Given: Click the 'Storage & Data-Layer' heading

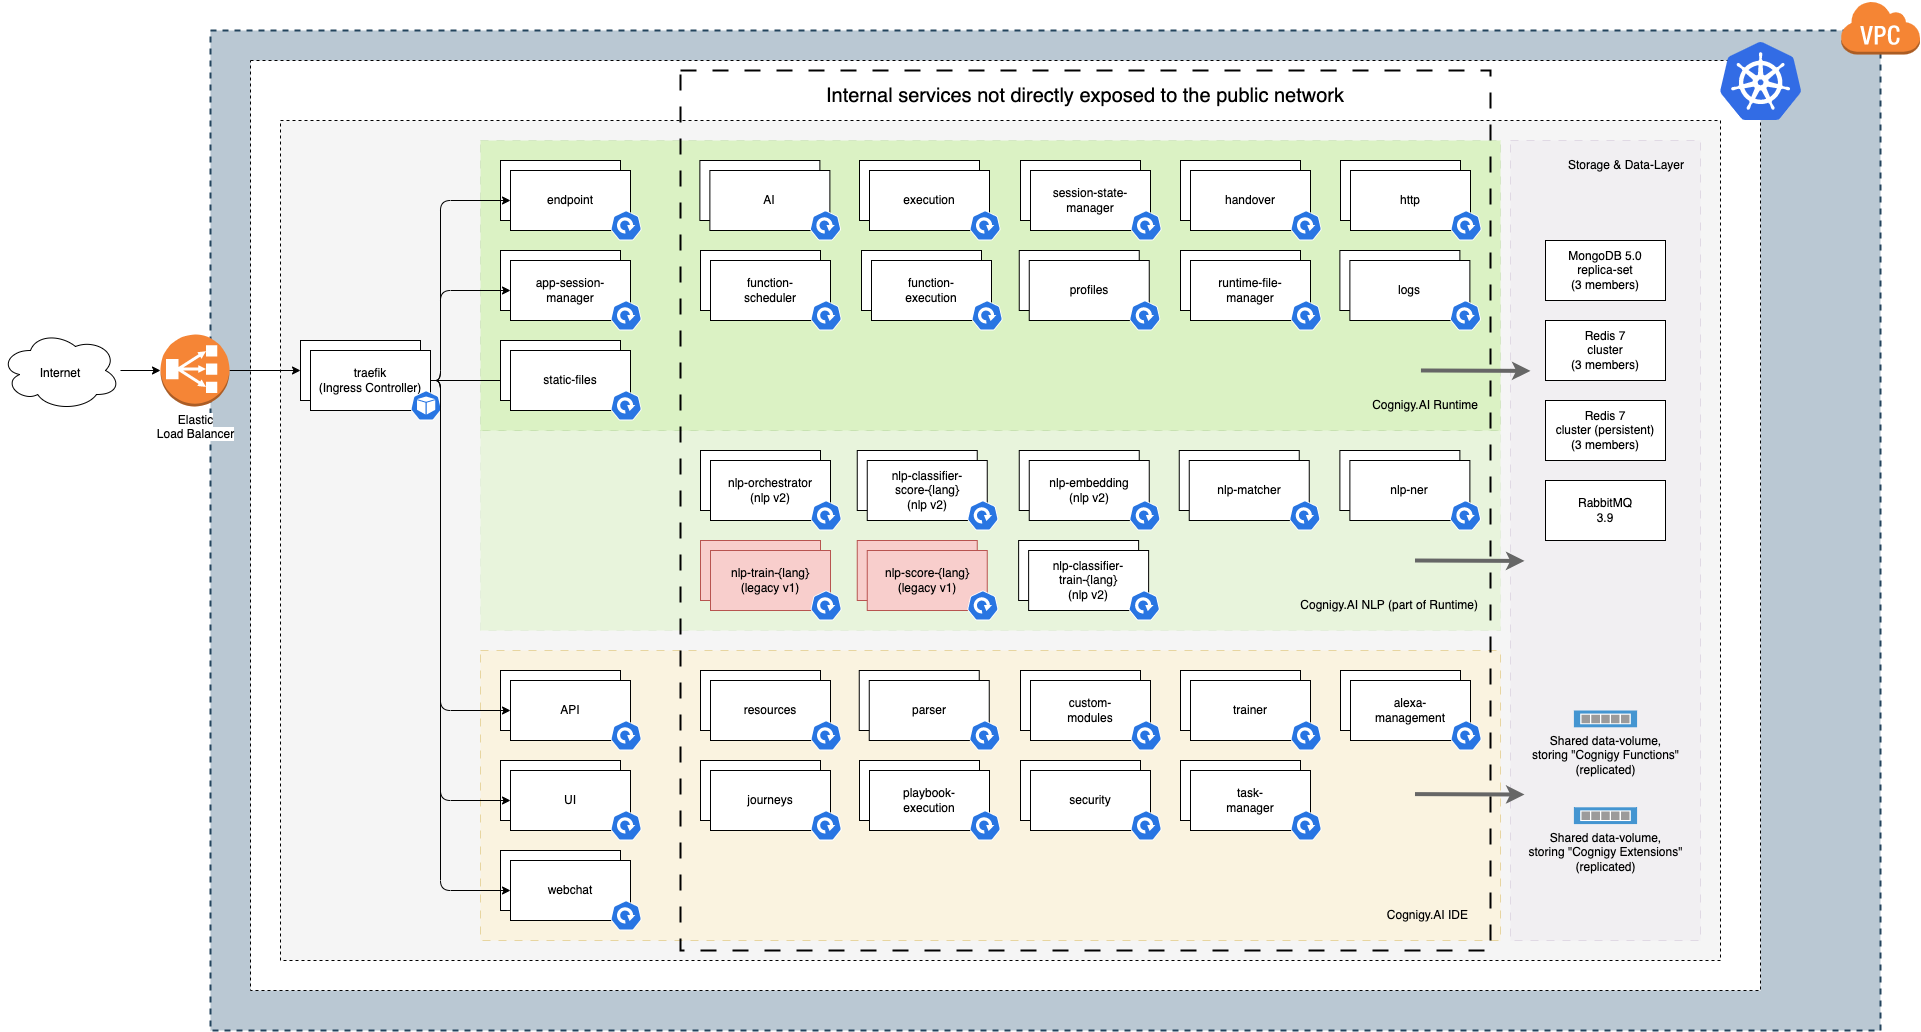Looking at the screenshot, I should 1625,165.
